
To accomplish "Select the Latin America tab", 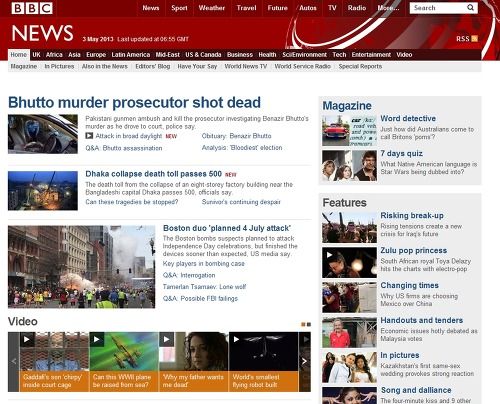I will coord(131,55).
